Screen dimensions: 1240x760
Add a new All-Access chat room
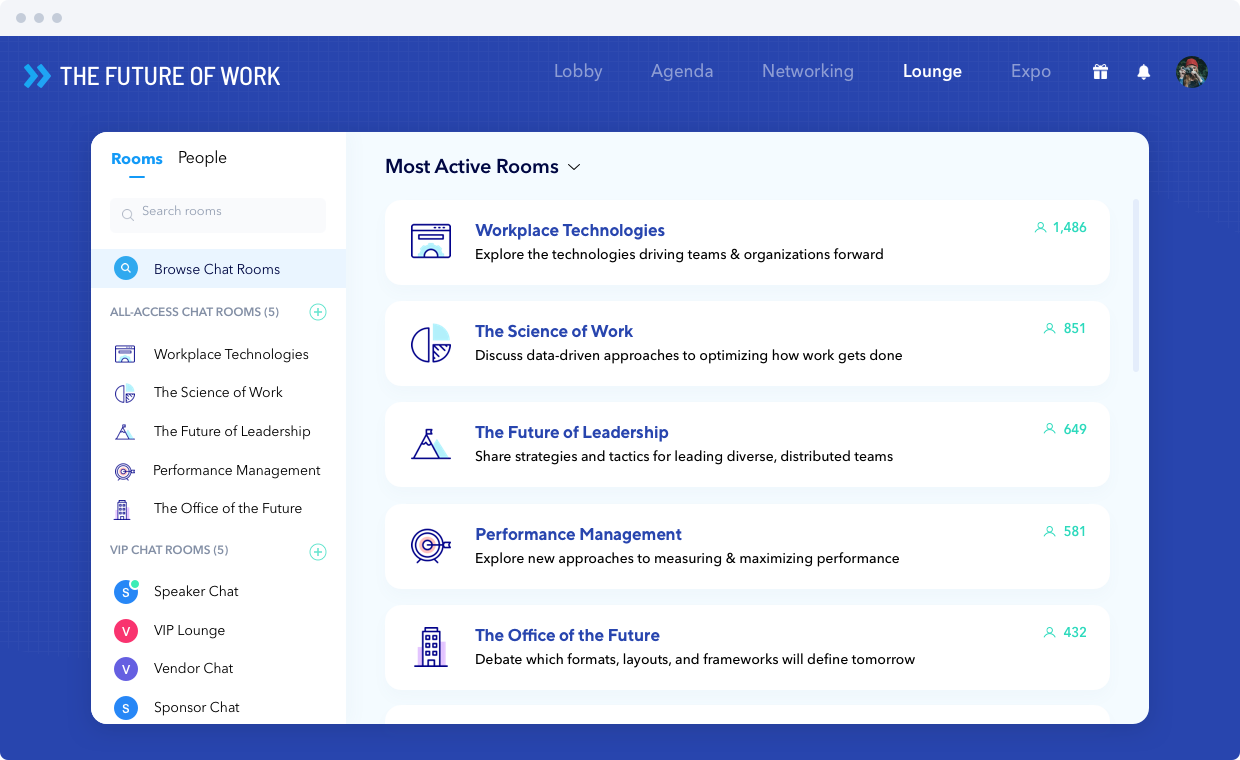[x=318, y=312]
